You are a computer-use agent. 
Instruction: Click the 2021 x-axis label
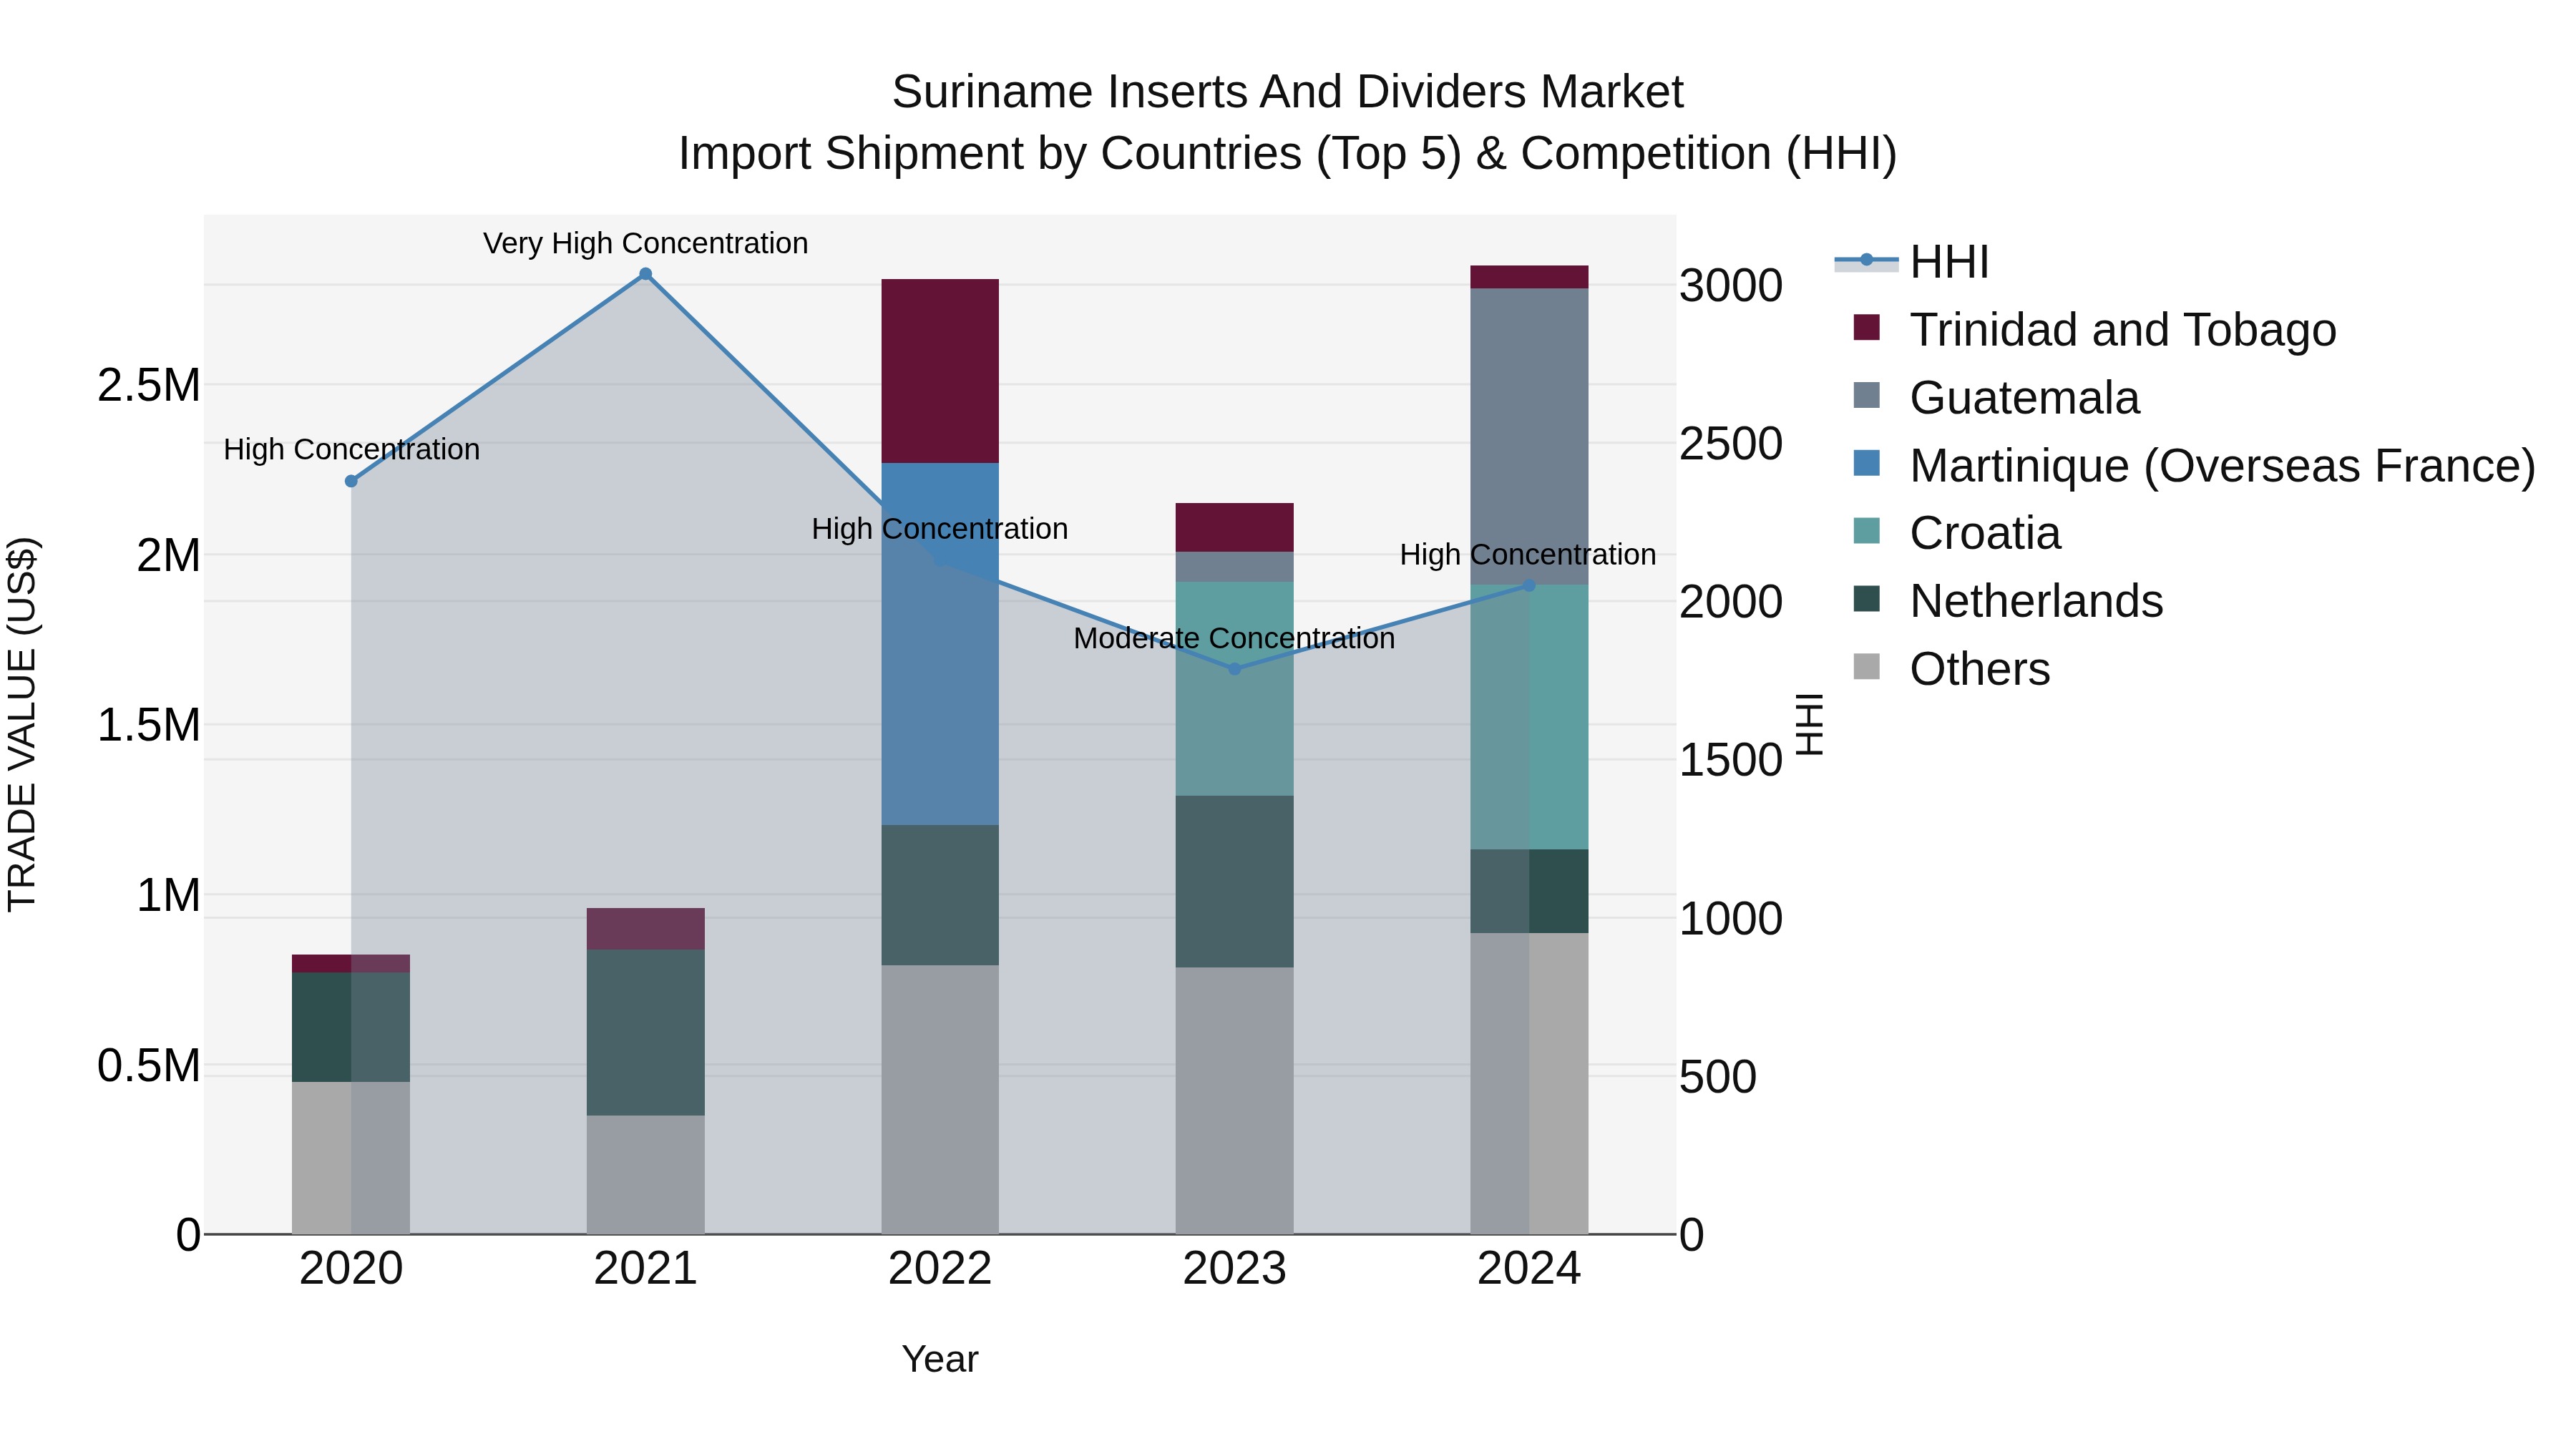click(x=645, y=1269)
